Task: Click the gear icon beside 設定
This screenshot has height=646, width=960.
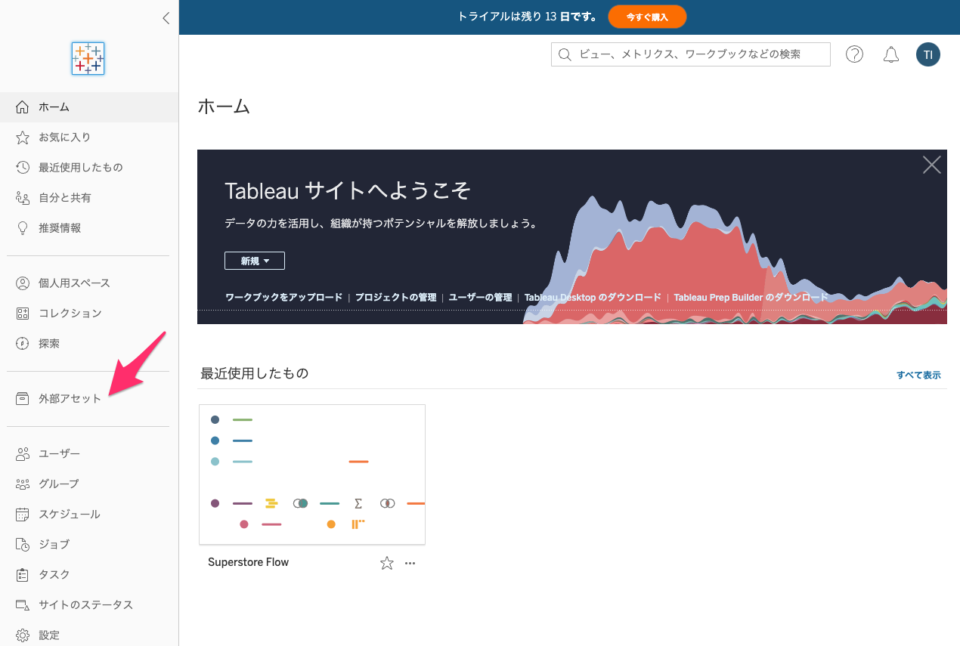Action: [x=22, y=635]
